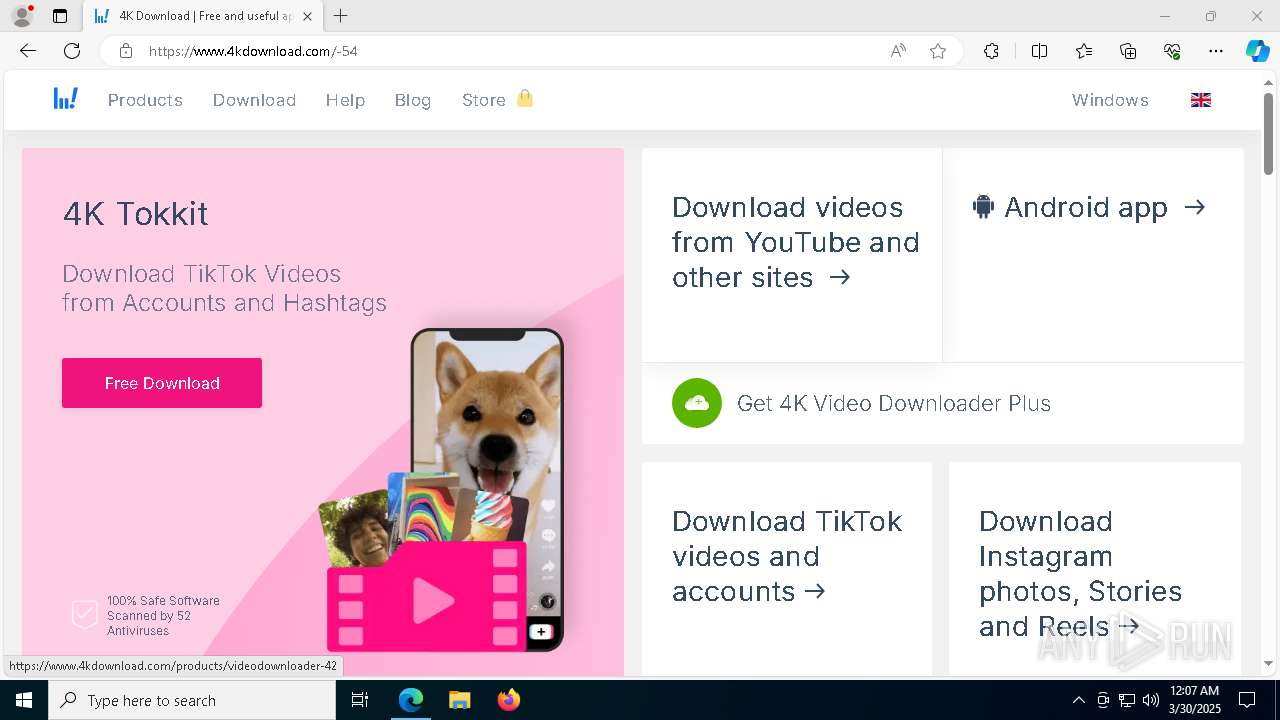Open the notification center icon
This screenshot has height=720, width=1280.
pyautogui.click(x=1247, y=700)
